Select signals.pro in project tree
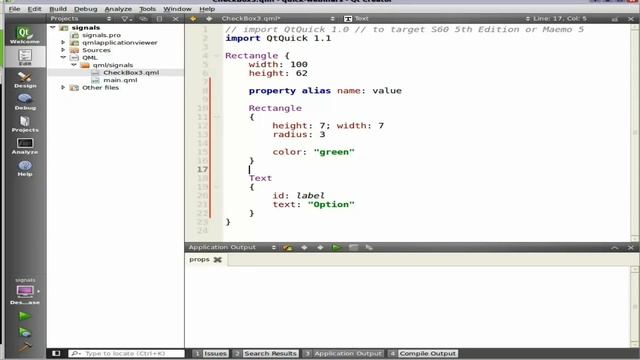This screenshot has height=360, width=640. (x=101, y=35)
